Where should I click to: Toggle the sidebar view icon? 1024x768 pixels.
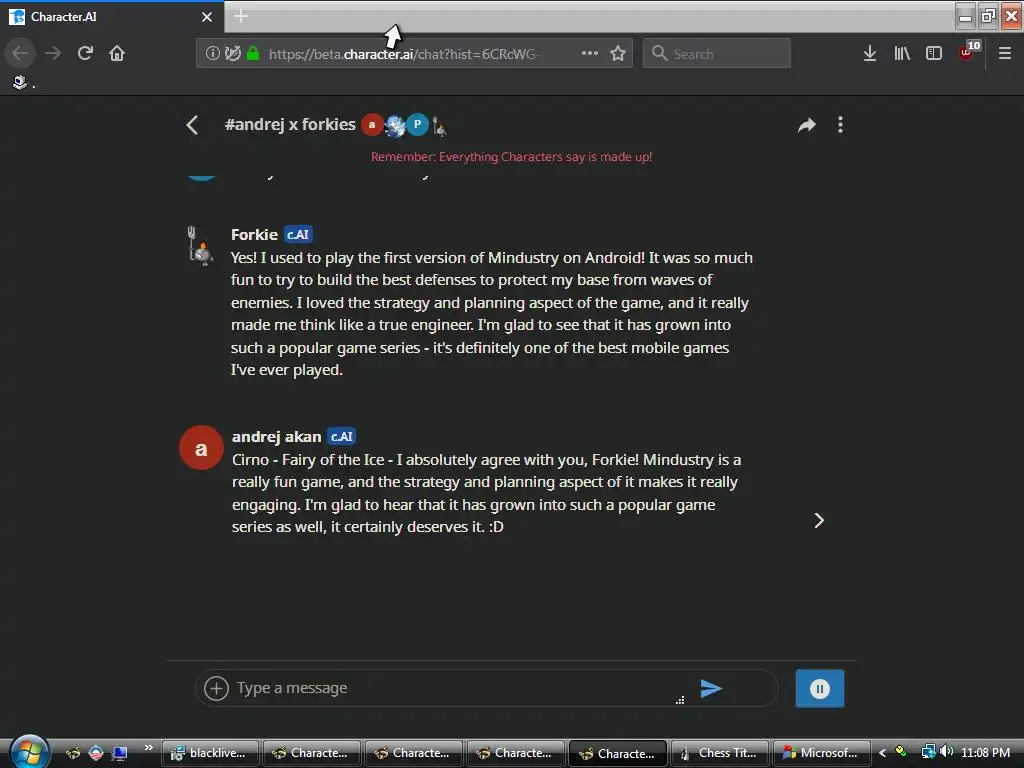tap(934, 54)
